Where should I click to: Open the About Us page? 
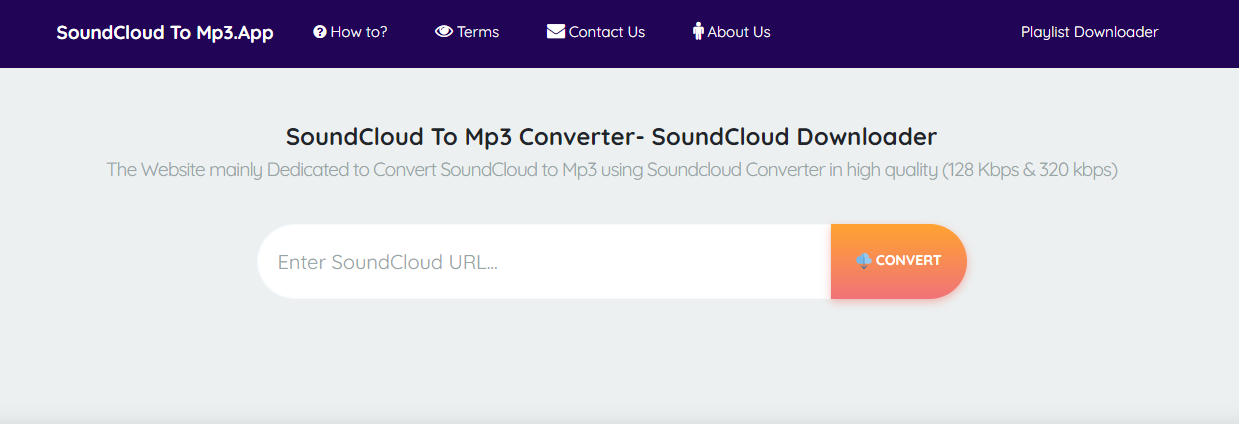pos(731,32)
